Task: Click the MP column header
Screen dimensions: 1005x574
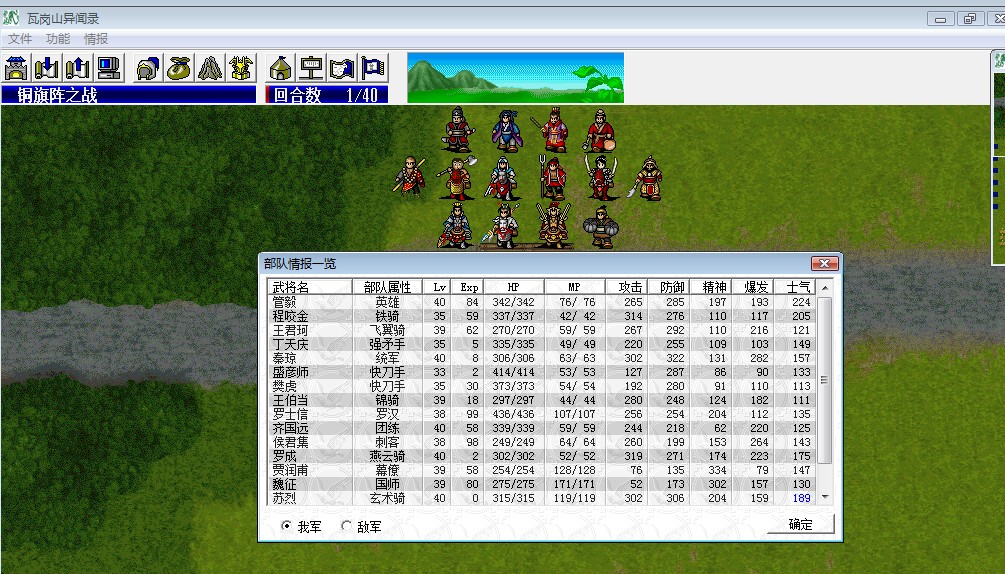Action: (x=575, y=287)
